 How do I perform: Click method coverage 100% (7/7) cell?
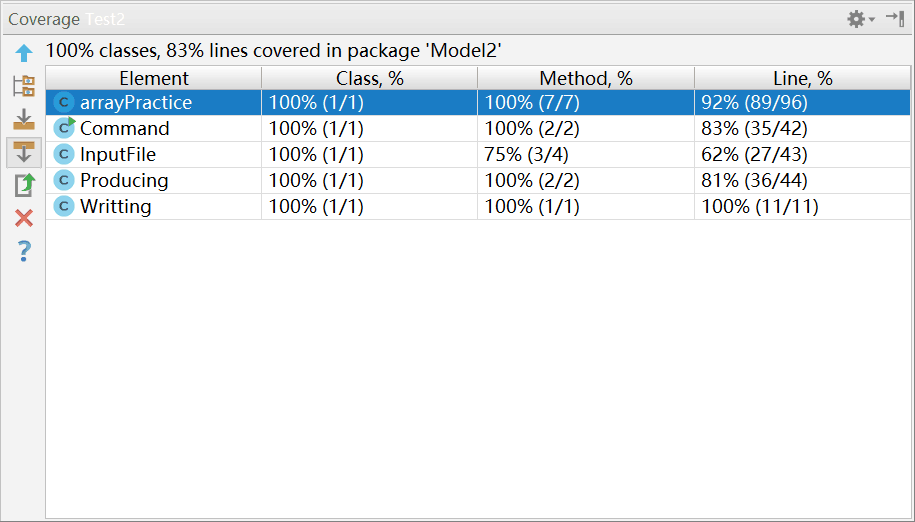click(586, 103)
